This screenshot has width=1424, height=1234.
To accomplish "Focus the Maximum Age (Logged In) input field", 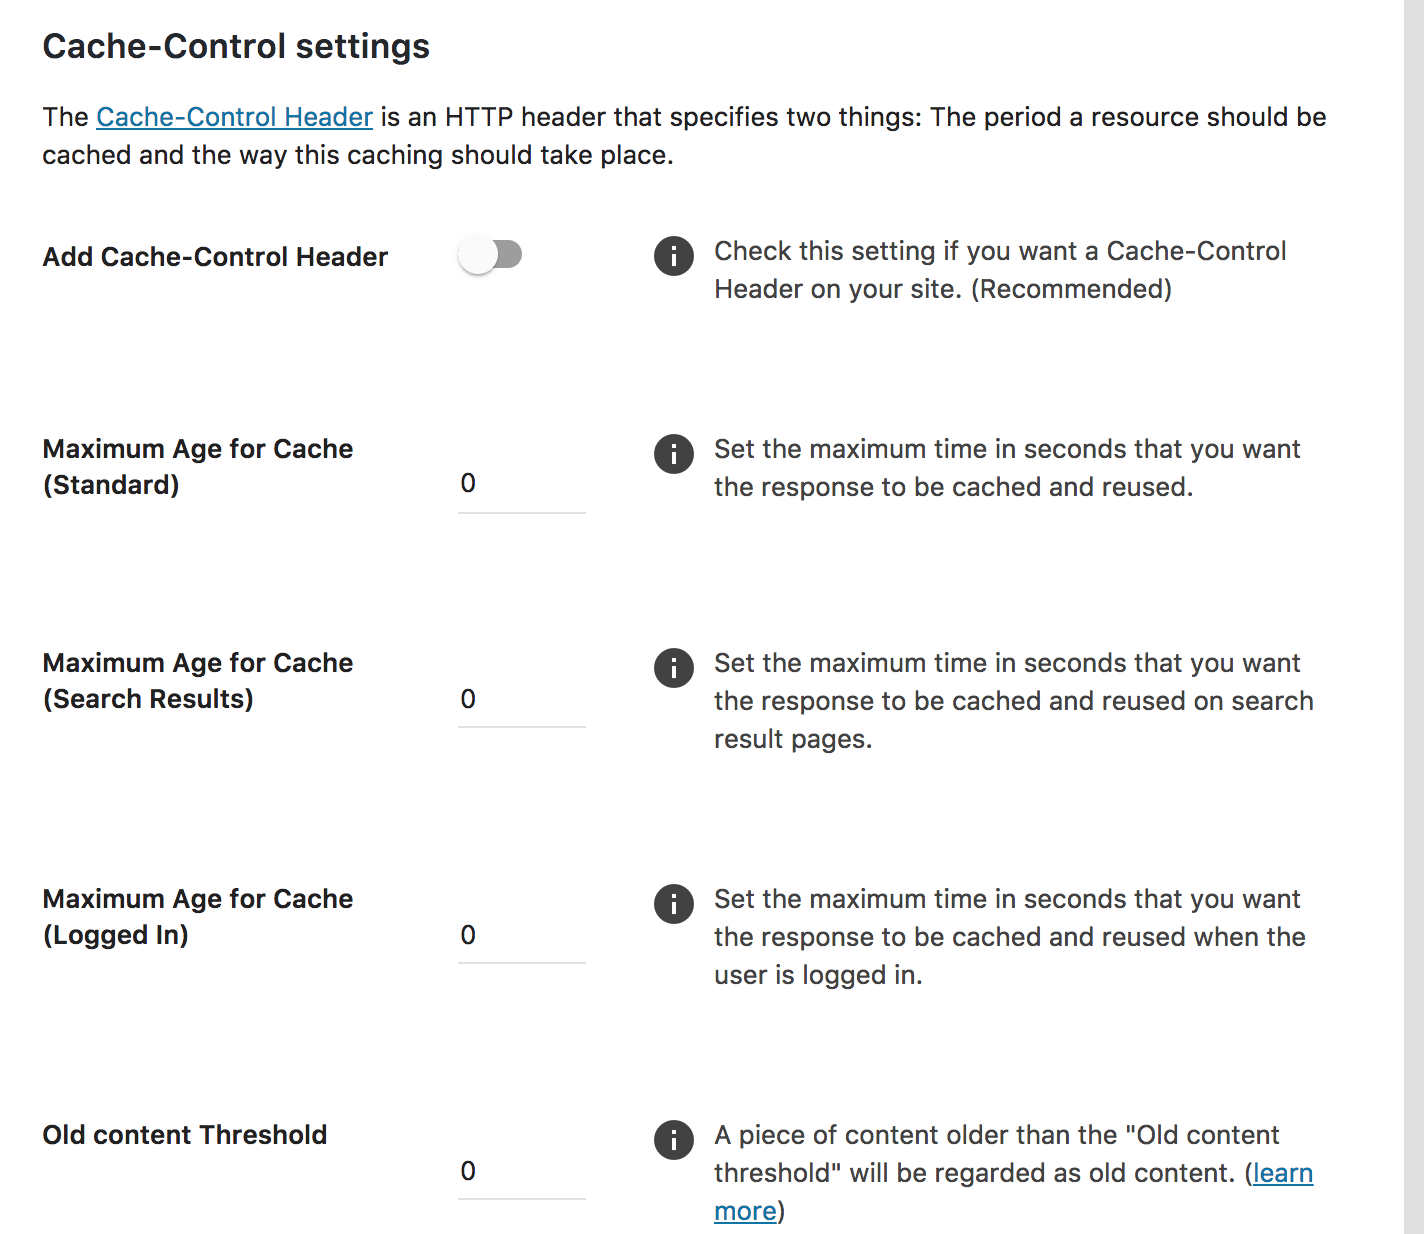I will [521, 935].
